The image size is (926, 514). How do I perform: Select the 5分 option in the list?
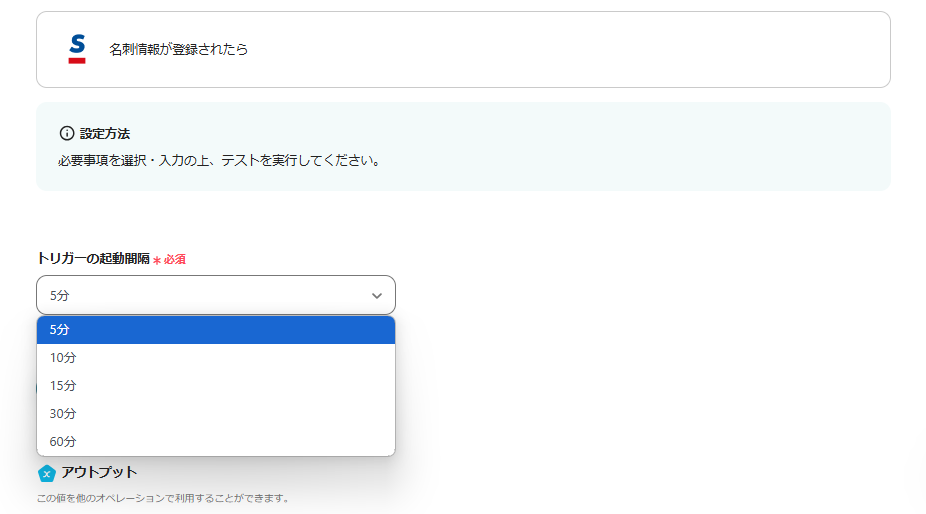(x=216, y=330)
